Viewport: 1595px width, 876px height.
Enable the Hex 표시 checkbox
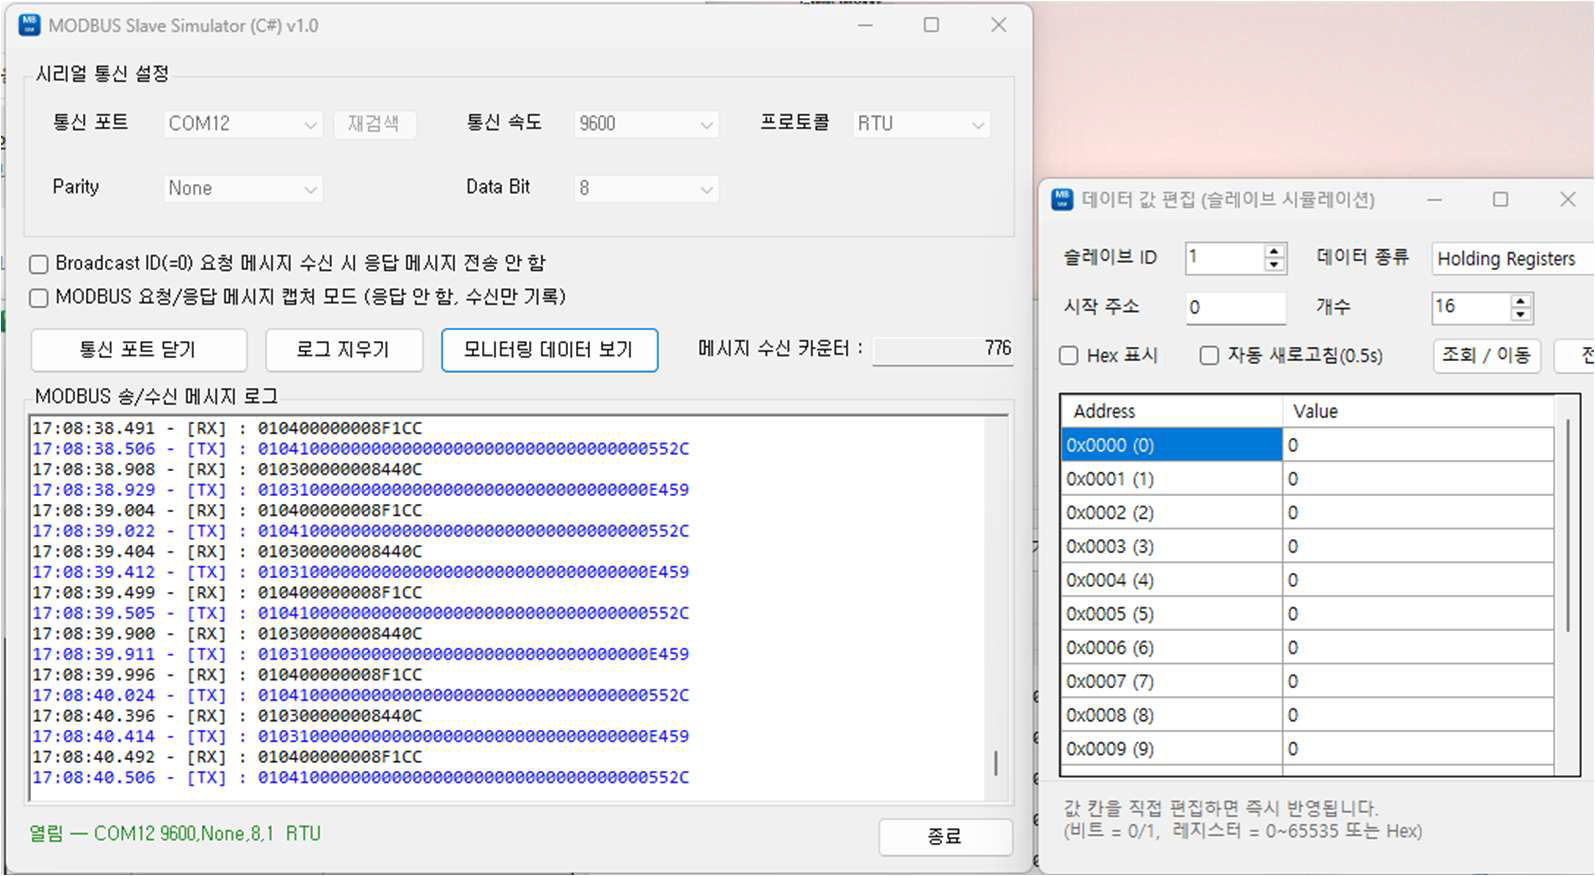tap(1069, 356)
